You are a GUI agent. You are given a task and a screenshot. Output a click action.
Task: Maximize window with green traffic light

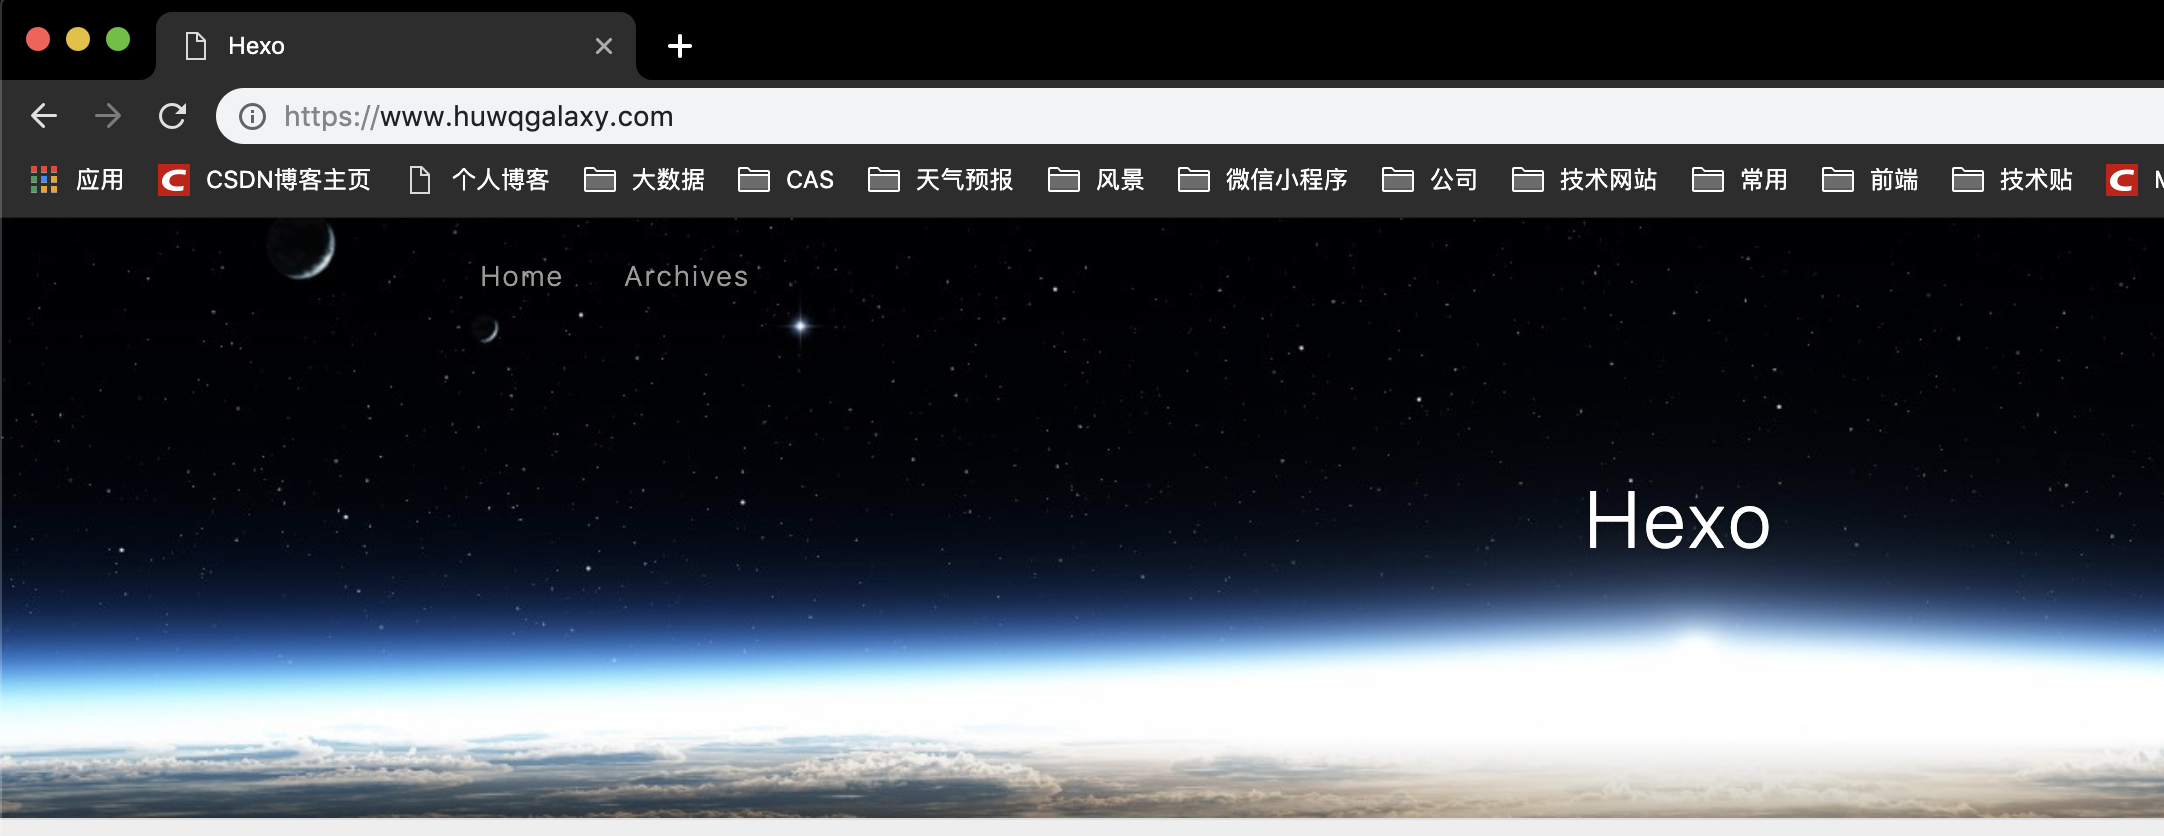[x=118, y=39]
